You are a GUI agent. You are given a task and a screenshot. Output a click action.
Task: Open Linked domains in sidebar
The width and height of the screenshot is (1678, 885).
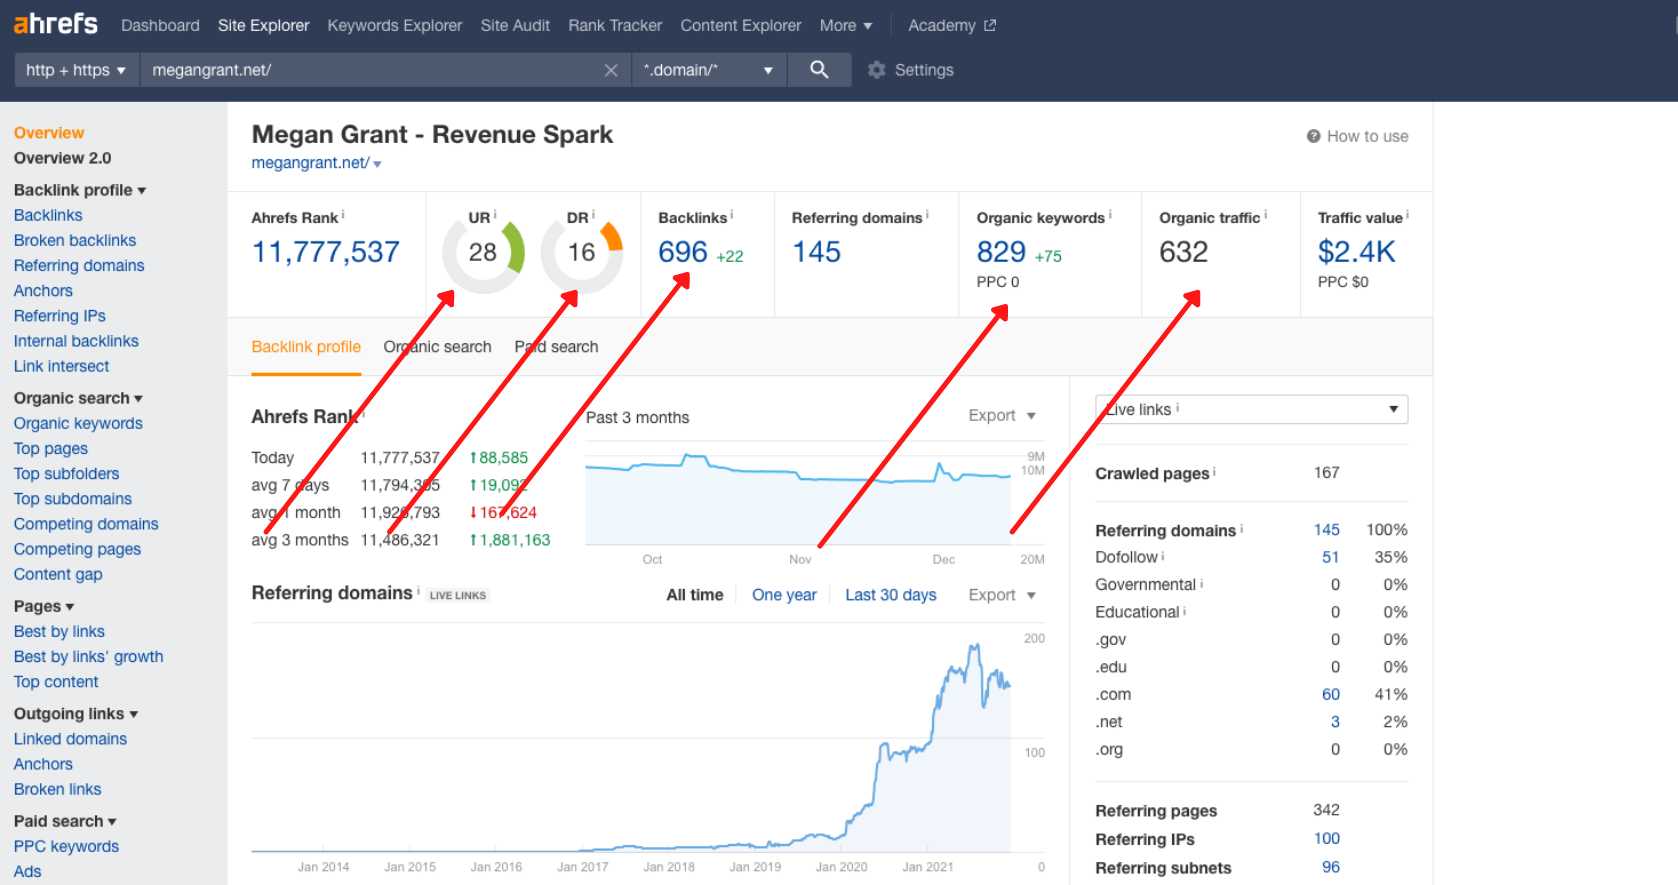tap(70, 739)
